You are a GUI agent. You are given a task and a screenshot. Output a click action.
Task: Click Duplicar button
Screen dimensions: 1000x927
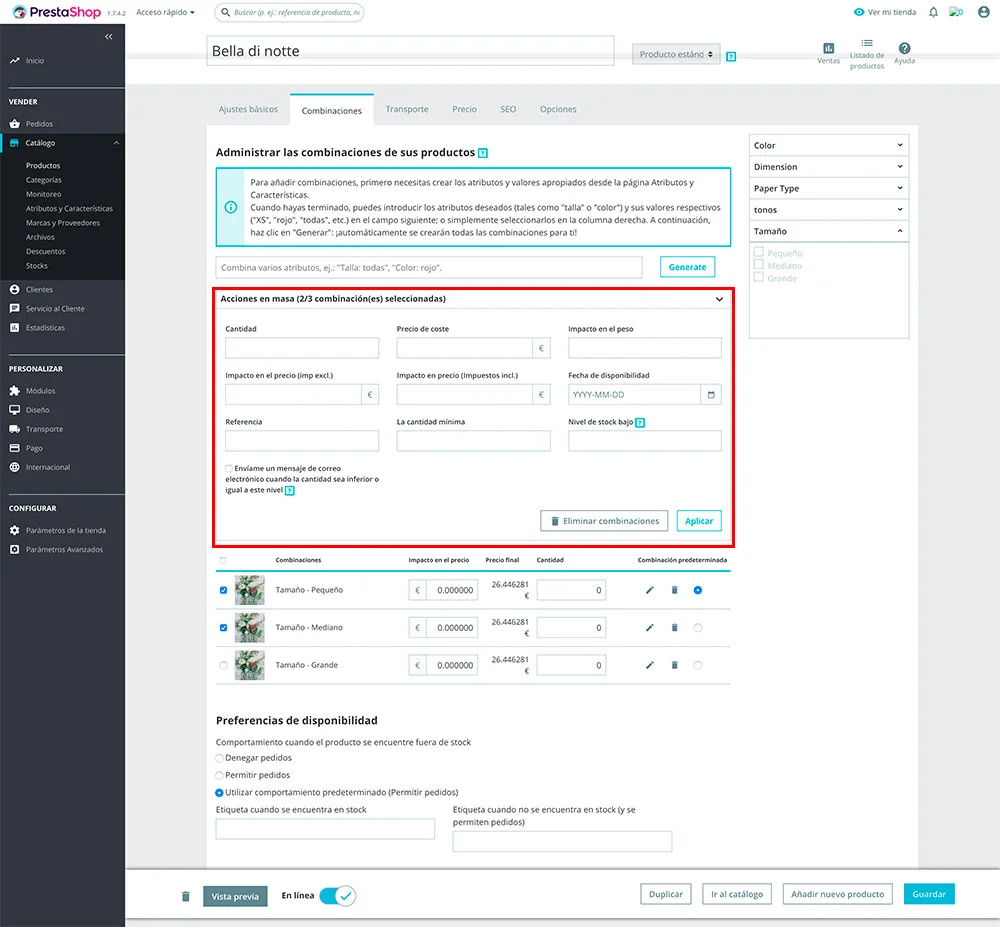[x=666, y=894]
